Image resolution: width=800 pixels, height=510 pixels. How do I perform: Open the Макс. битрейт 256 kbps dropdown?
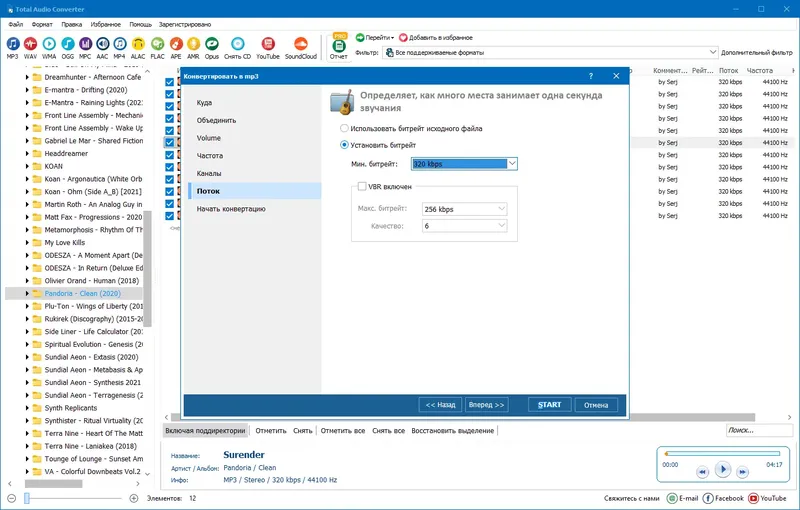[x=502, y=209]
